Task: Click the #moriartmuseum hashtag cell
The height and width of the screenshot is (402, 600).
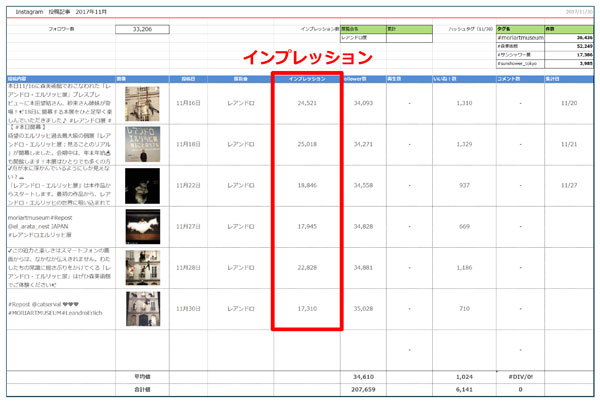Action: [520, 37]
